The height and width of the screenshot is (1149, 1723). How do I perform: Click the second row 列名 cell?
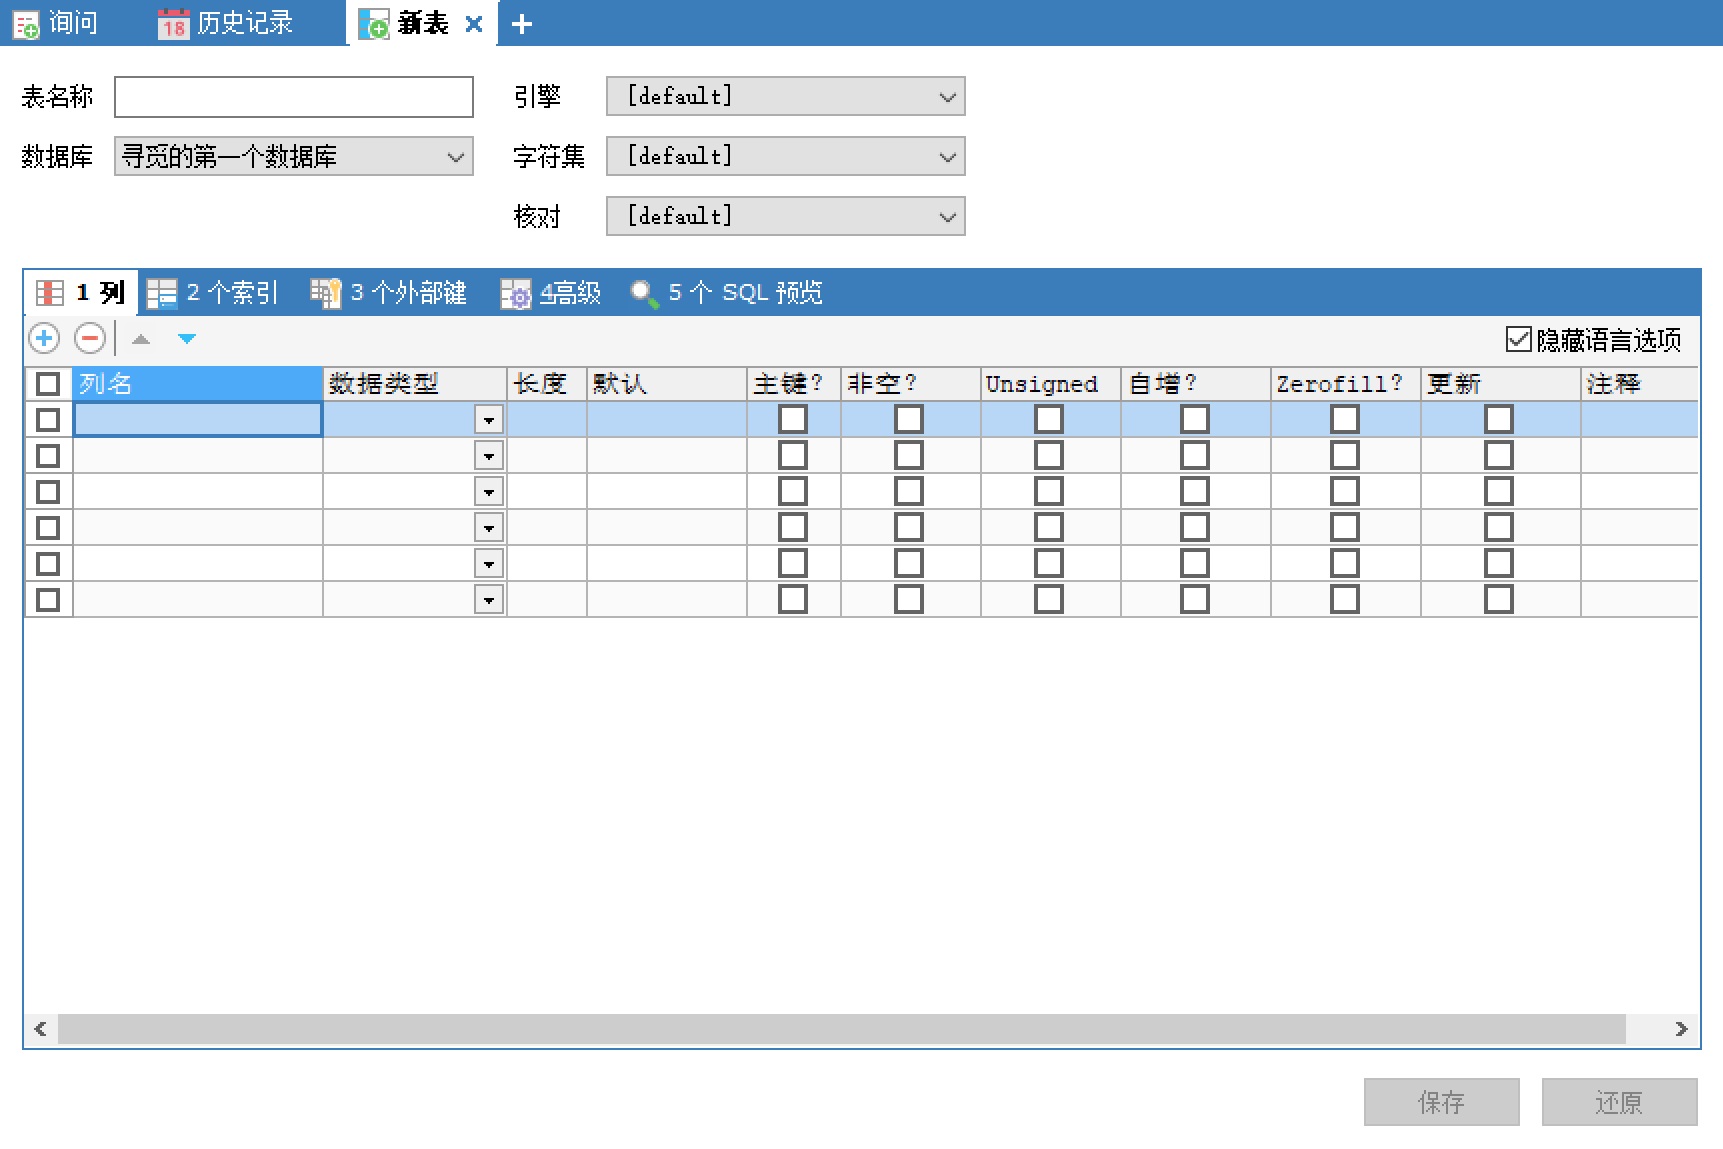tap(198, 456)
